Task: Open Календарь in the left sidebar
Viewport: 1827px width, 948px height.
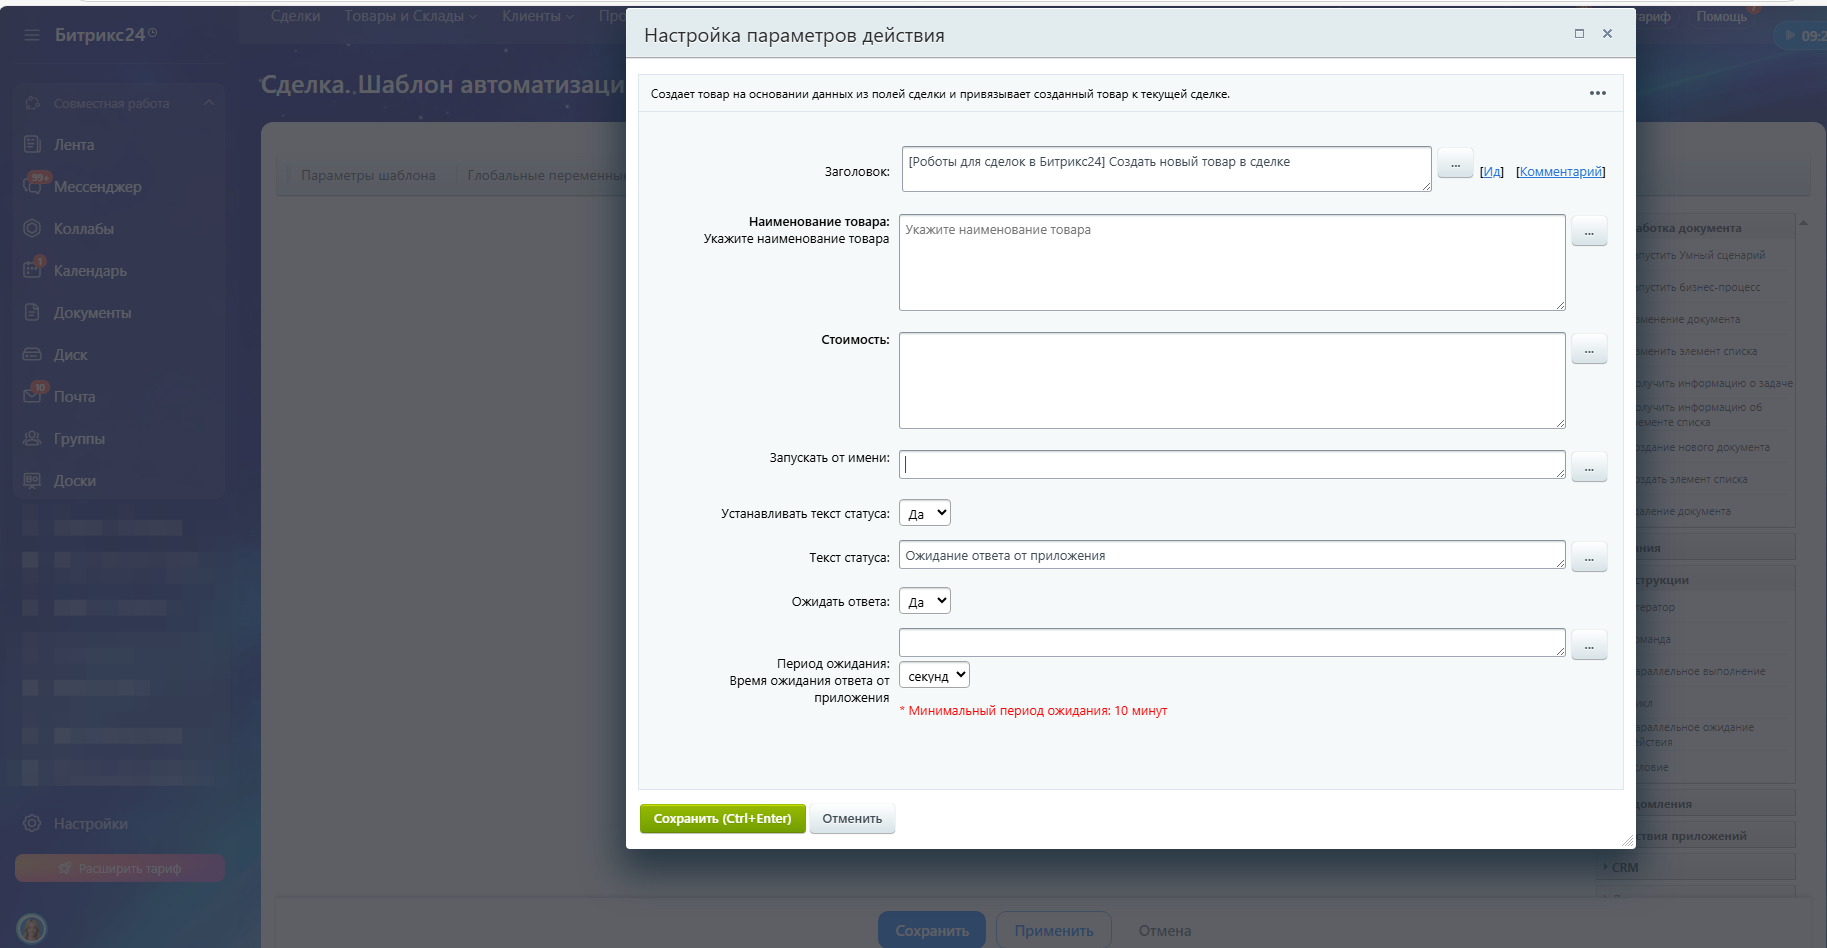Action: [x=90, y=271]
